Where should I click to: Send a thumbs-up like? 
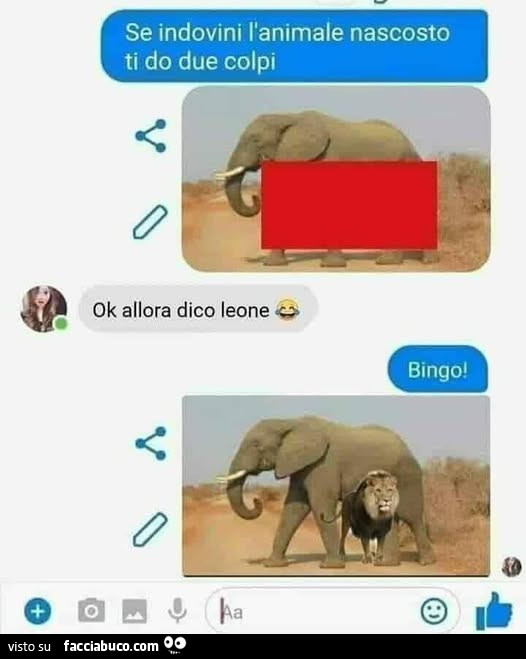coord(494,611)
